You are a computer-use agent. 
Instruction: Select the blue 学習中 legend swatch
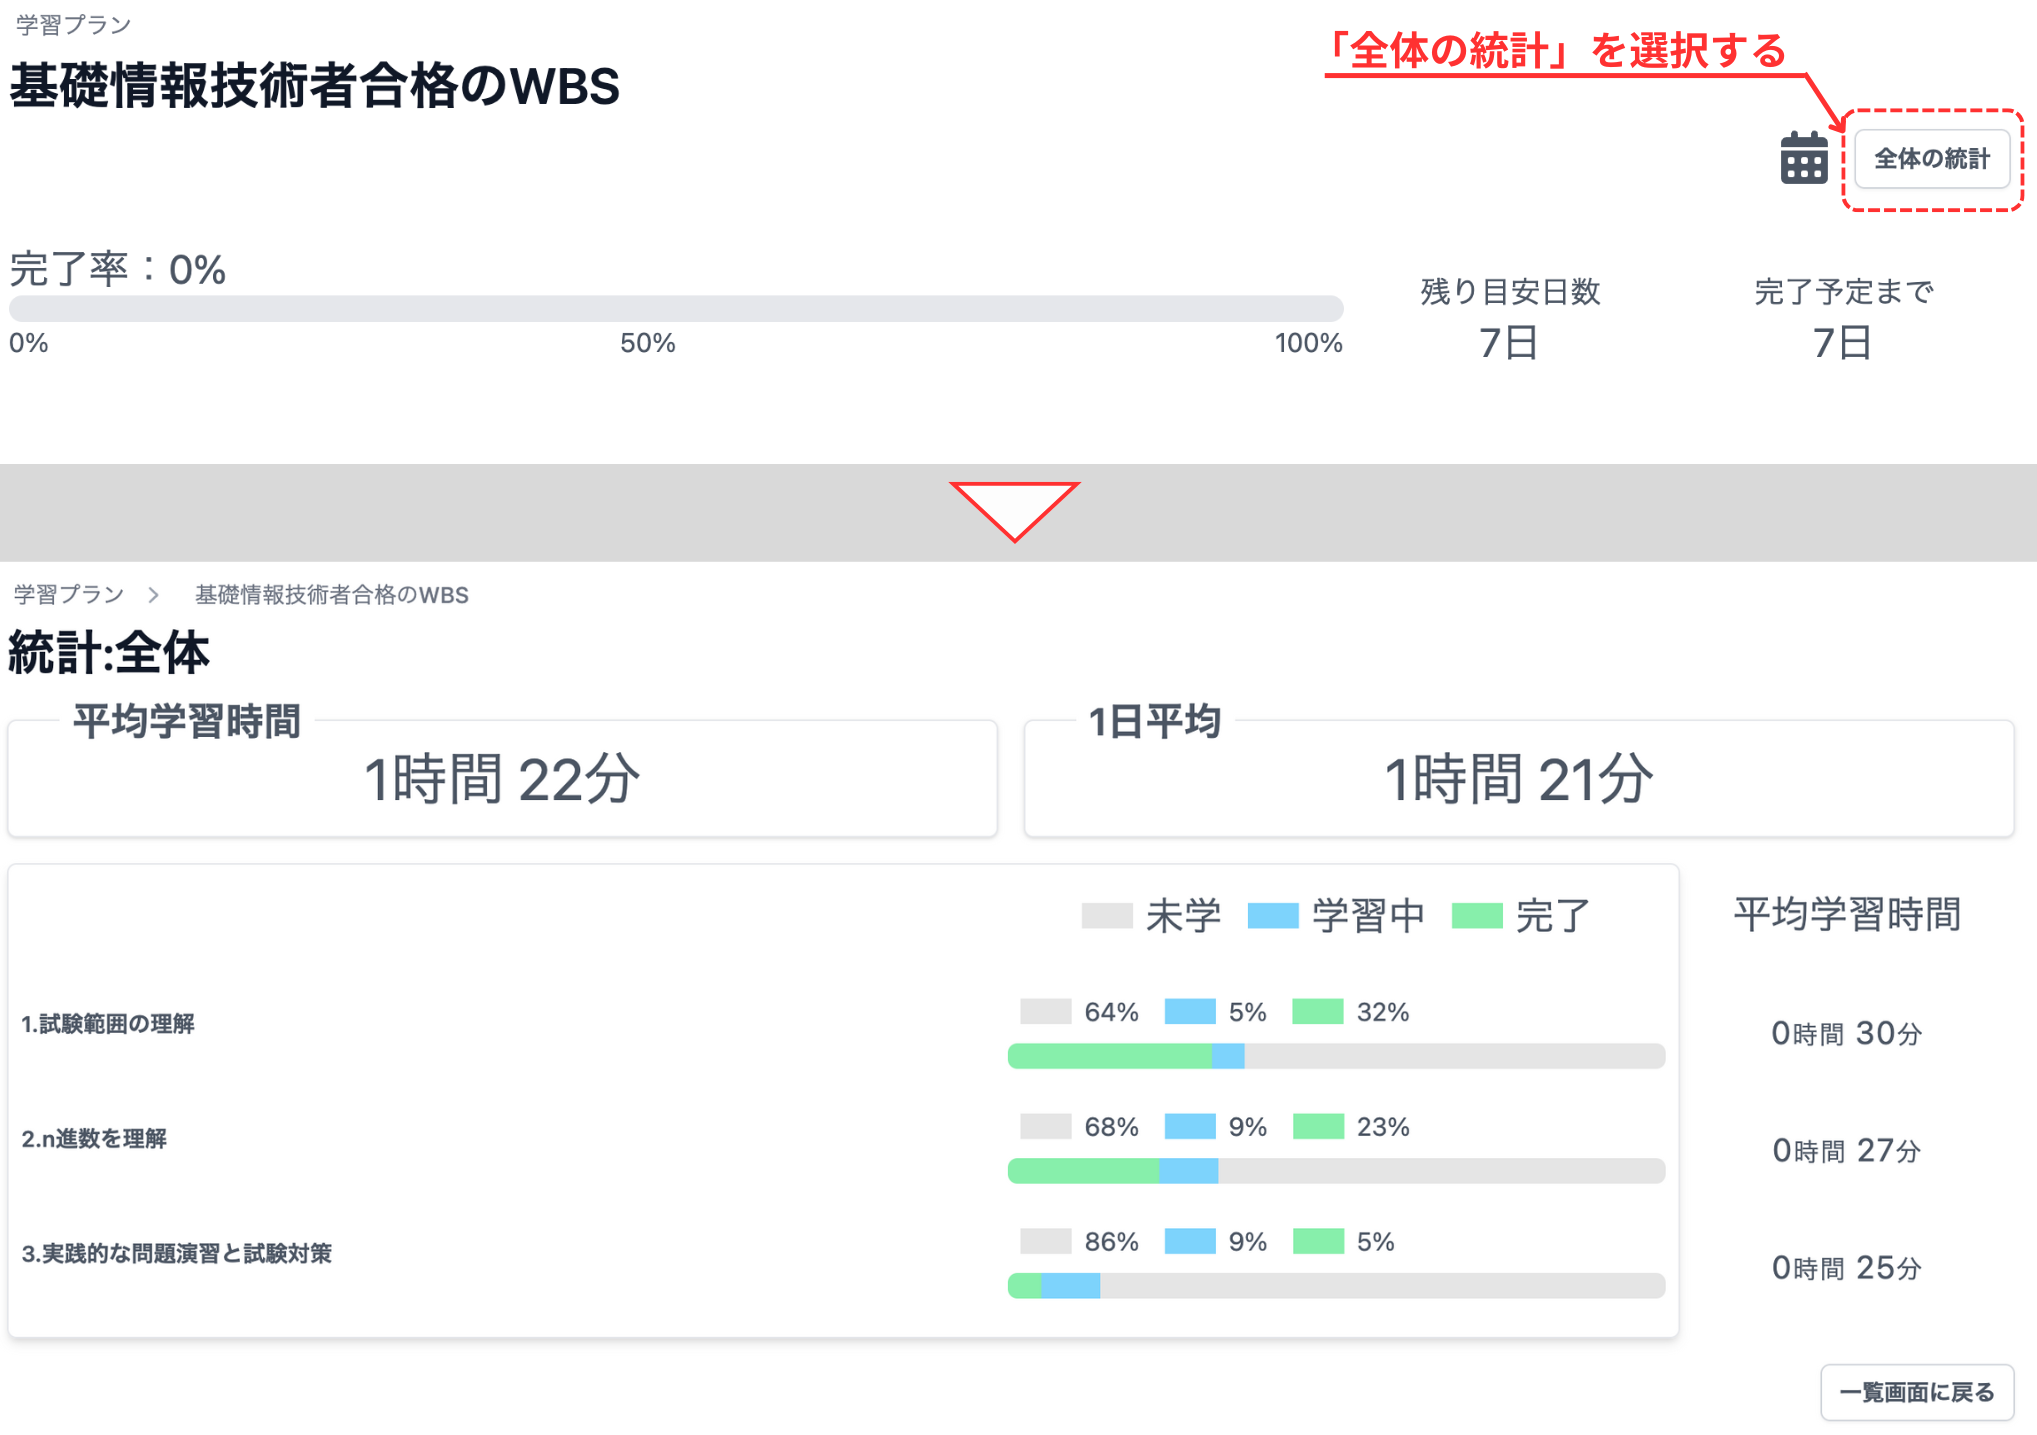point(1272,915)
